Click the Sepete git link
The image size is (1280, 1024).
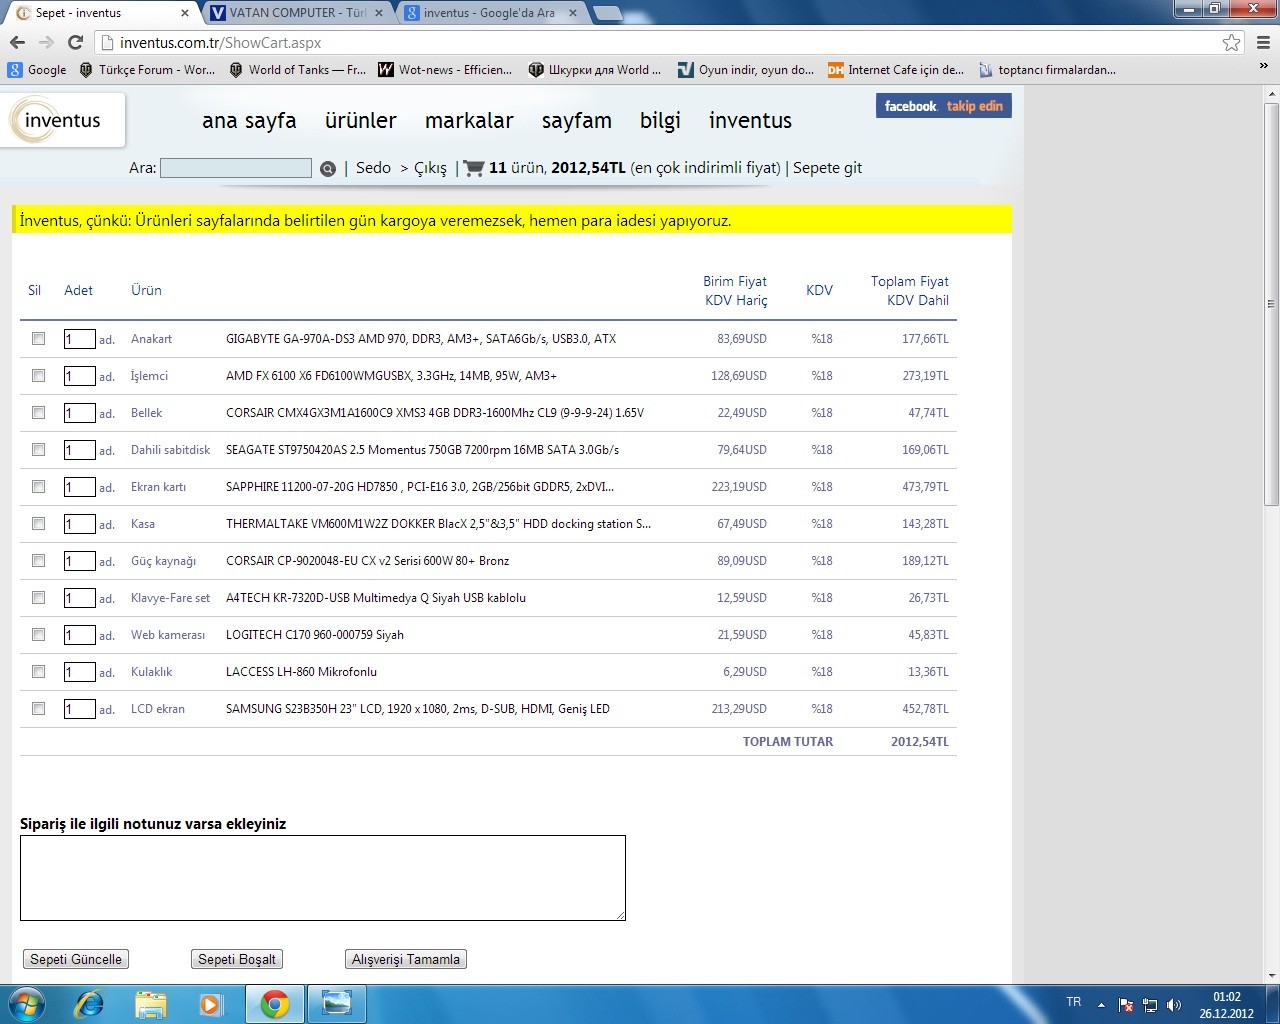pyautogui.click(x=827, y=168)
